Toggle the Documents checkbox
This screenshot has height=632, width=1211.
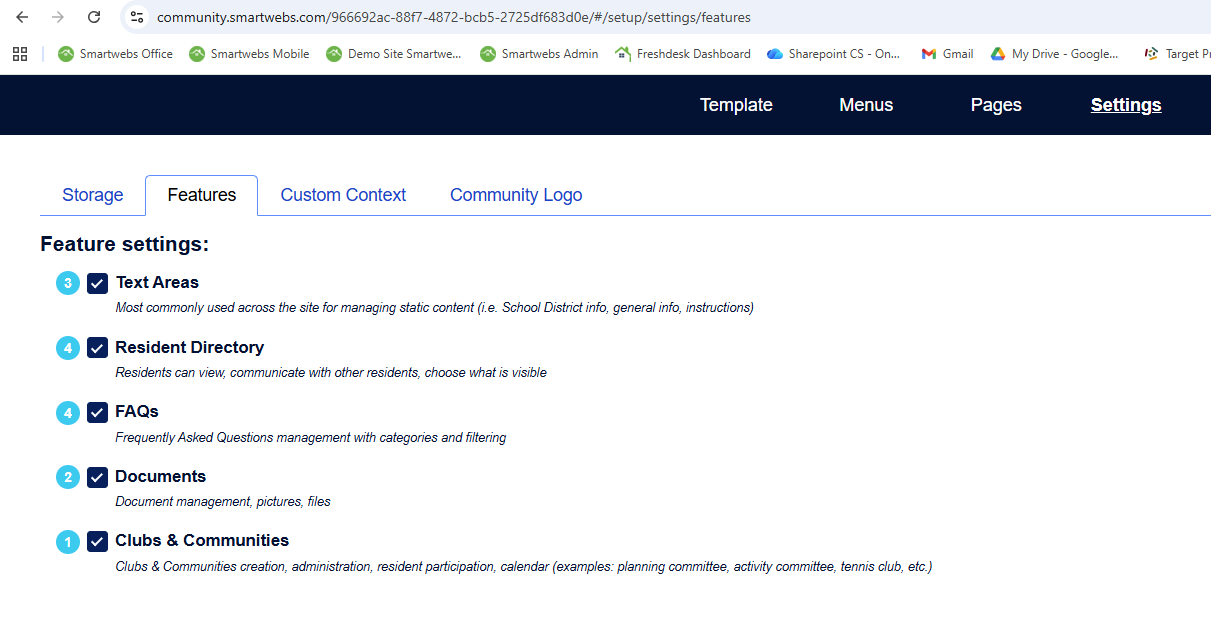[x=97, y=477]
